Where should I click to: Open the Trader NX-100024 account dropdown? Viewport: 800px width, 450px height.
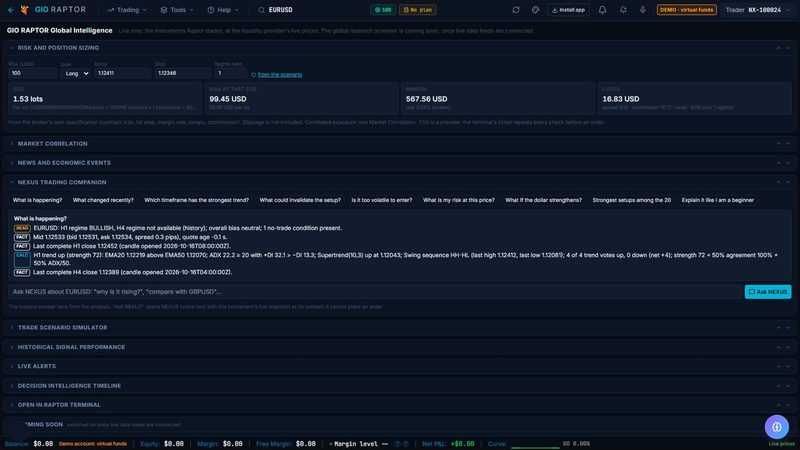[x=758, y=10]
